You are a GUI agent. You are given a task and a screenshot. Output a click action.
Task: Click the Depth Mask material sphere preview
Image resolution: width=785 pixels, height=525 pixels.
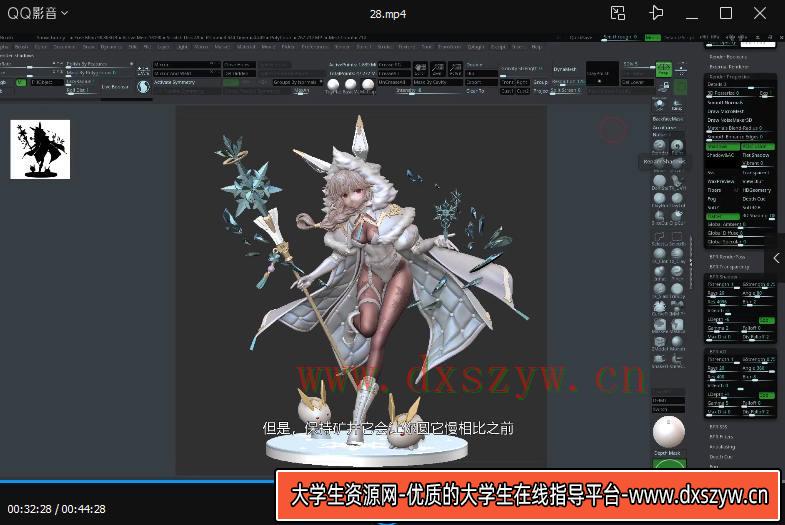click(x=669, y=431)
